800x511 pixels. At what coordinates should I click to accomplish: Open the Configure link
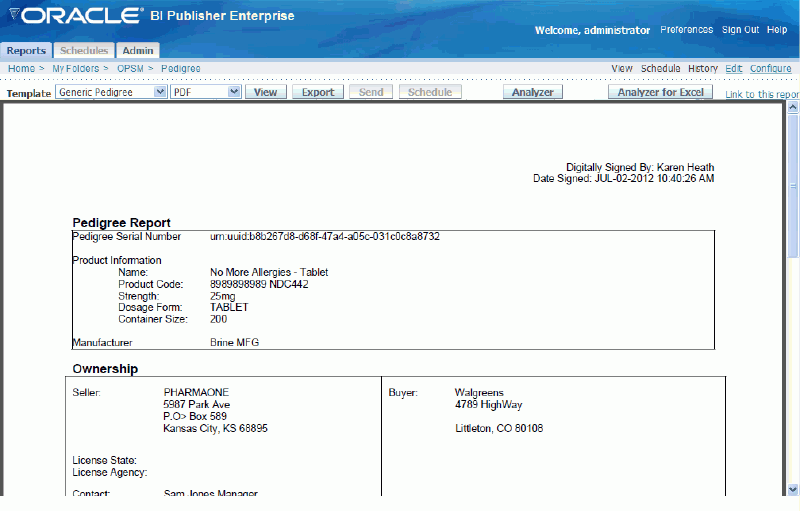click(770, 68)
